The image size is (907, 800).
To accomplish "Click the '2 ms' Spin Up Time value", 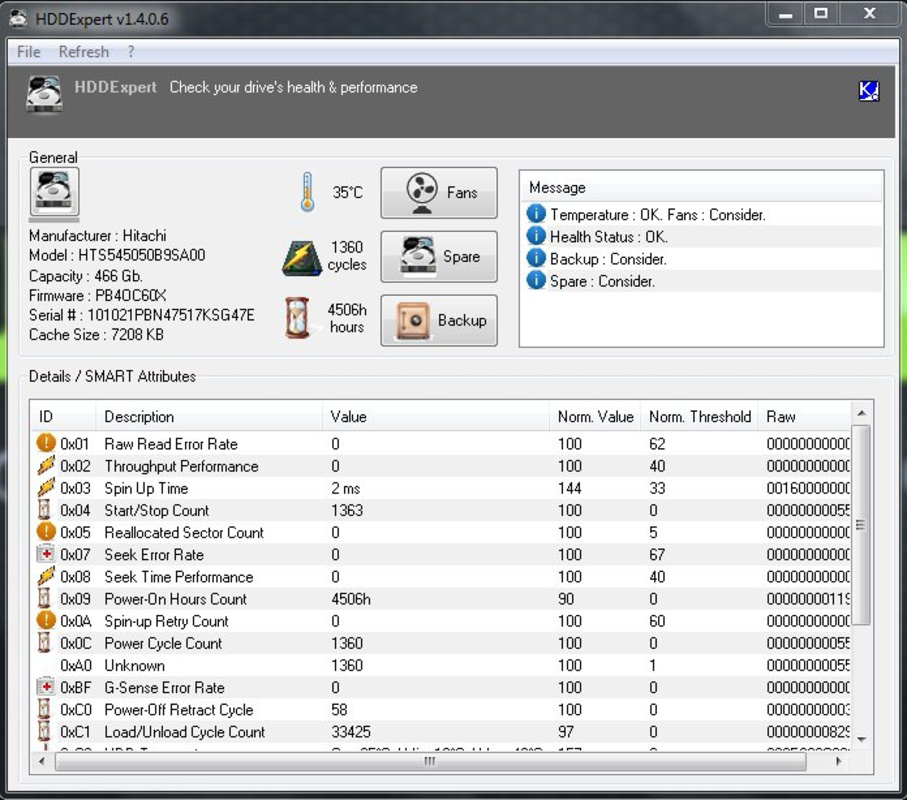I will pos(345,488).
